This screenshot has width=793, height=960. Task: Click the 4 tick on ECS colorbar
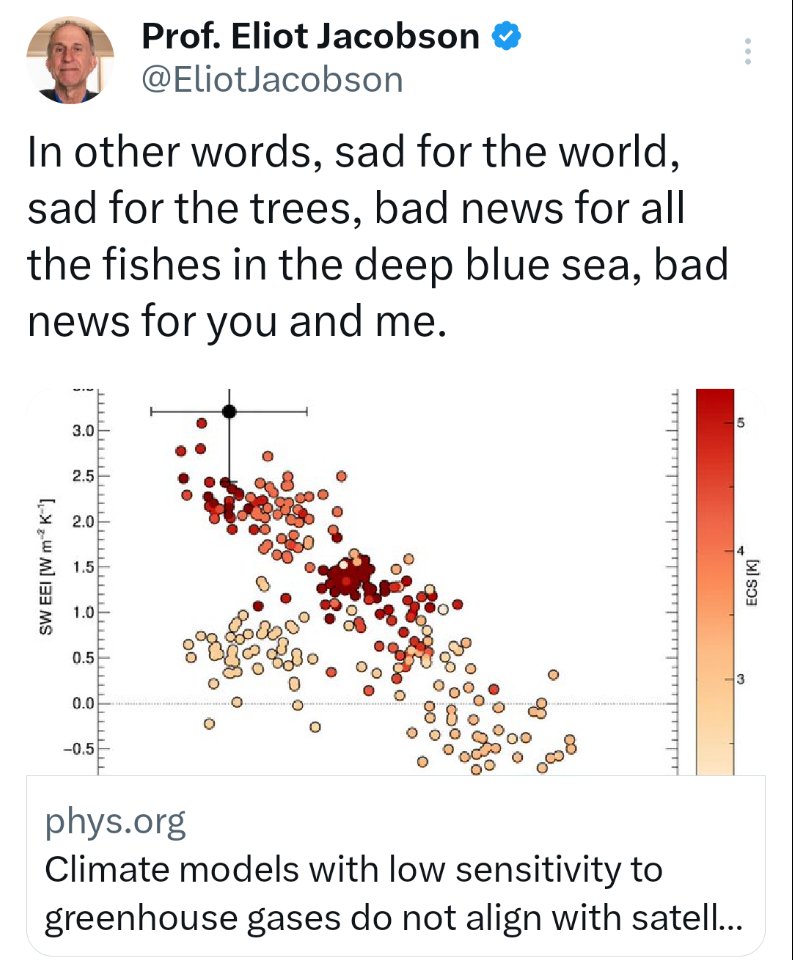[x=741, y=552]
